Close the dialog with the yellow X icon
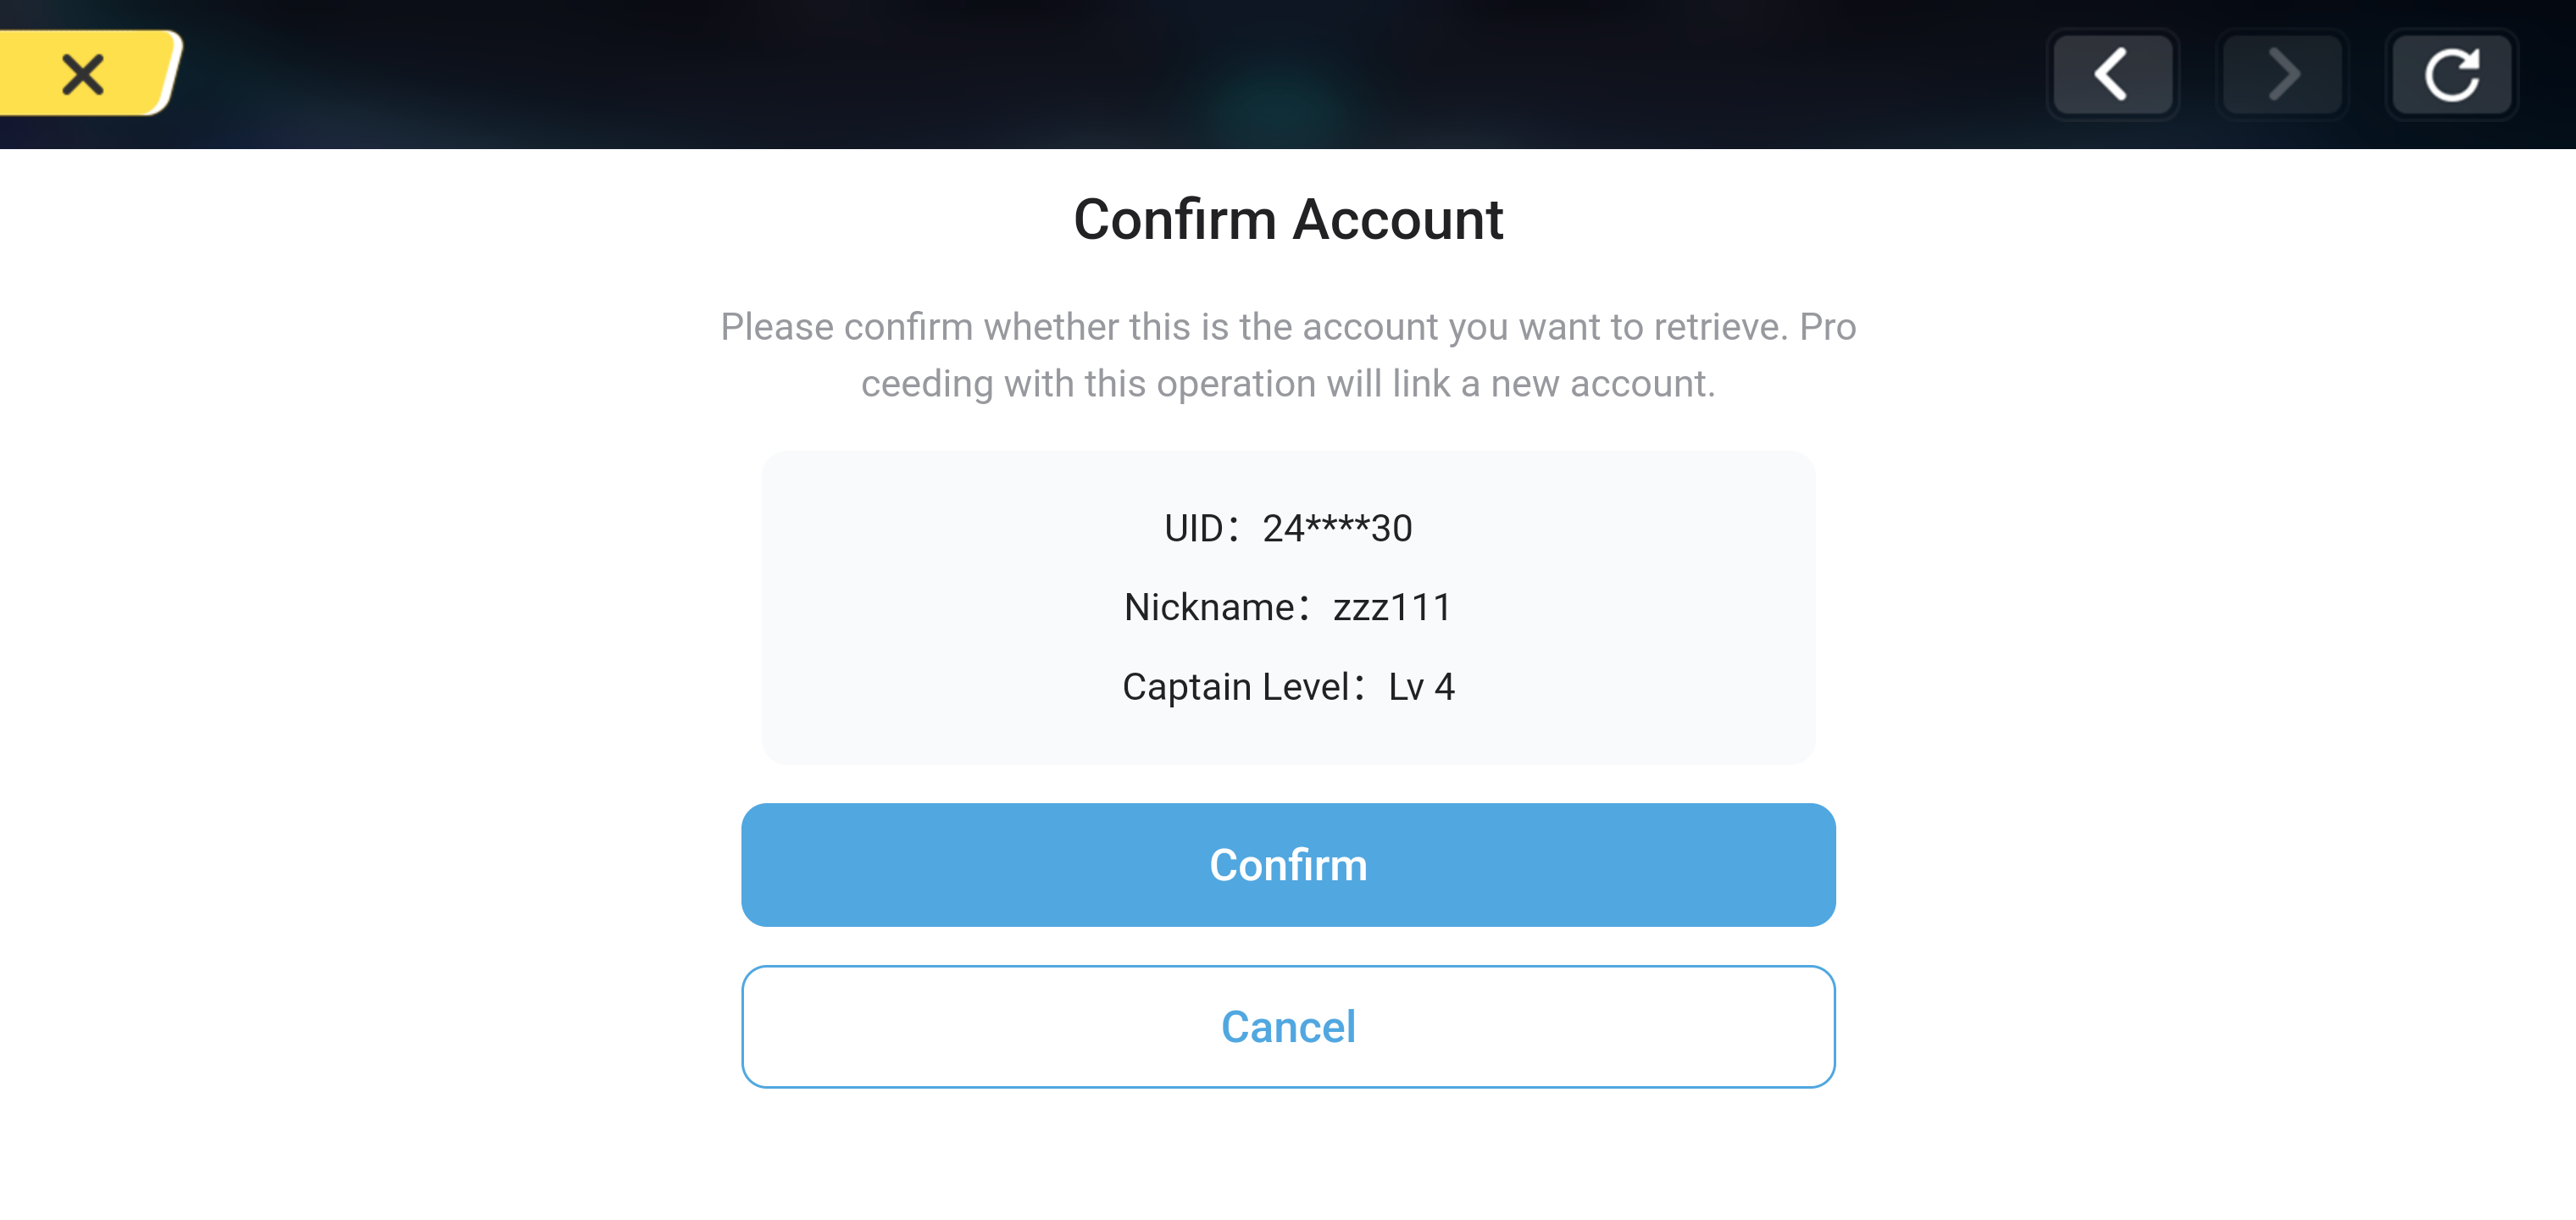2576x1220 pixels. (x=83, y=74)
